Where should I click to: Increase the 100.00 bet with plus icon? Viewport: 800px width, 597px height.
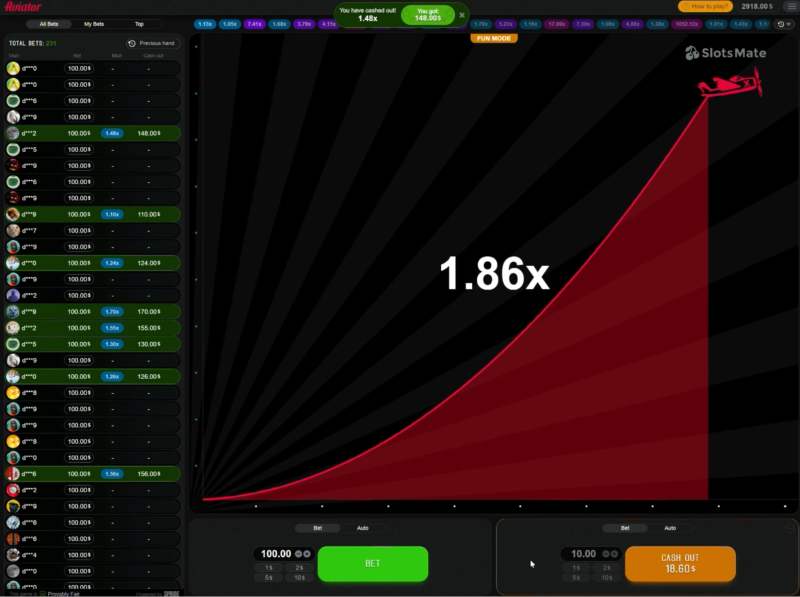pos(307,554)
